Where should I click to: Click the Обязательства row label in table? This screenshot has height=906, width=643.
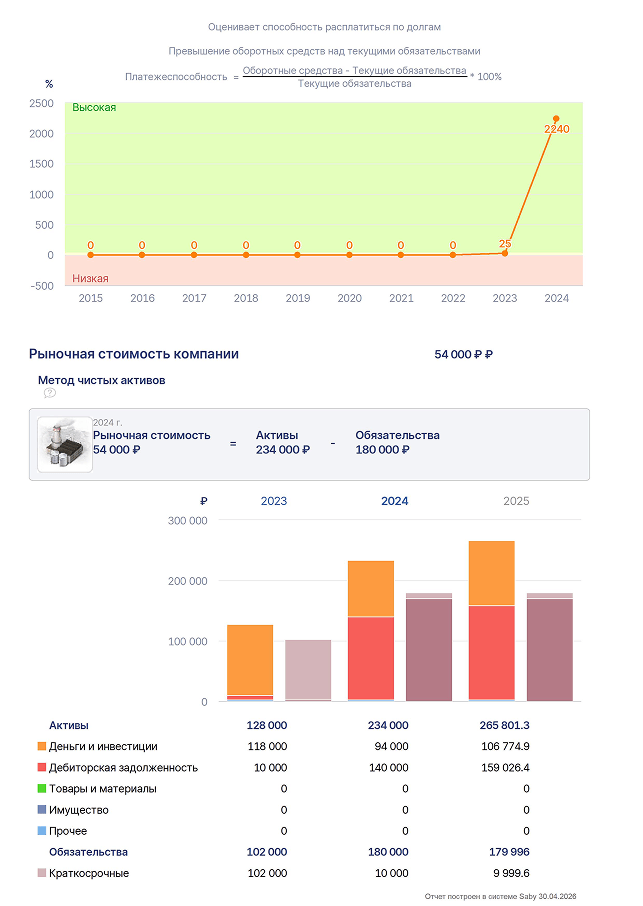(88, 852)
